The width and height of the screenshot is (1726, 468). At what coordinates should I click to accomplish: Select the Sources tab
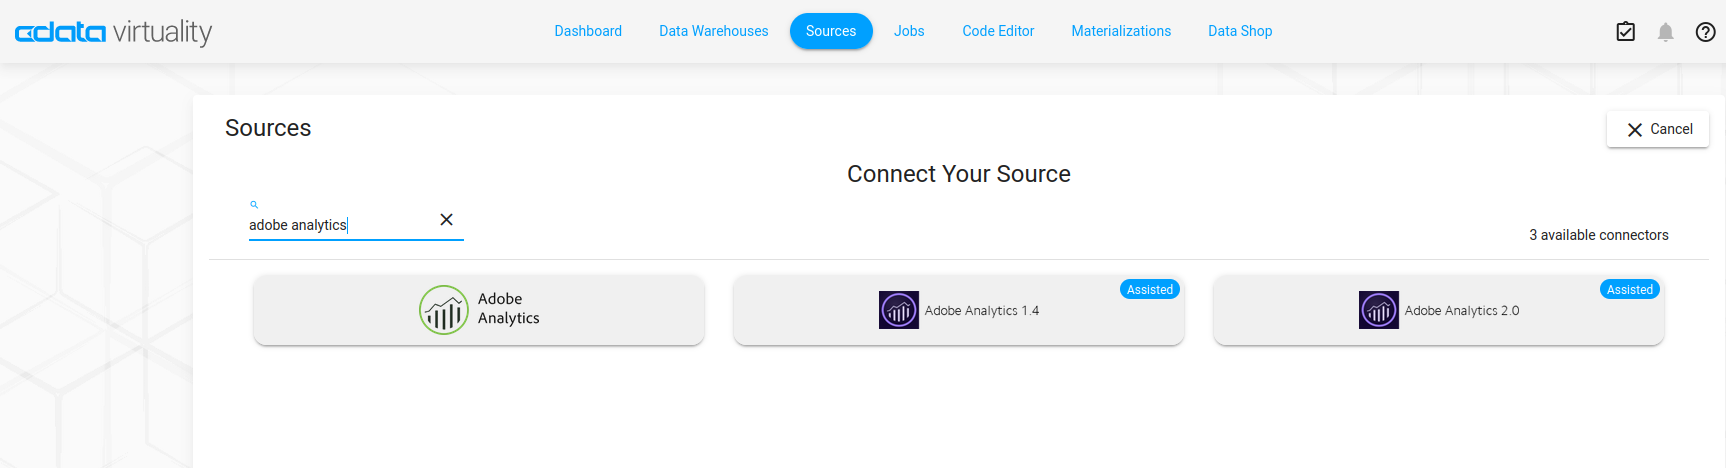click(831, 31)
